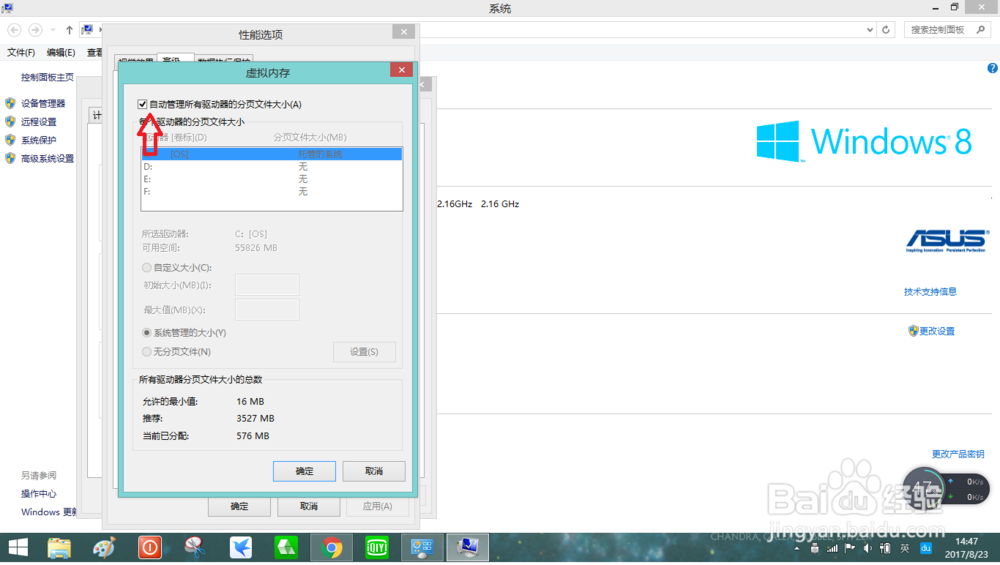Open File Explorer from the taskbar
The image size is (1000, 565).
[59, 548]
